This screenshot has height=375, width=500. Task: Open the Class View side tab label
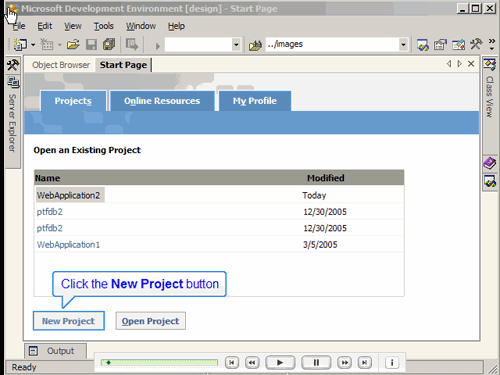(x=489, y=96)
